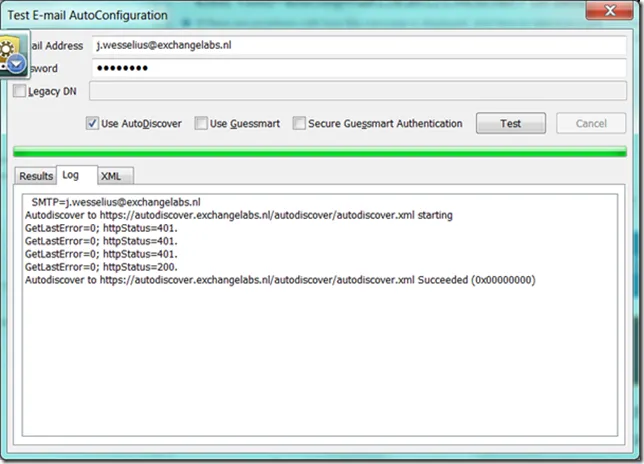Click the green progress bar

(x=320, y=152)
